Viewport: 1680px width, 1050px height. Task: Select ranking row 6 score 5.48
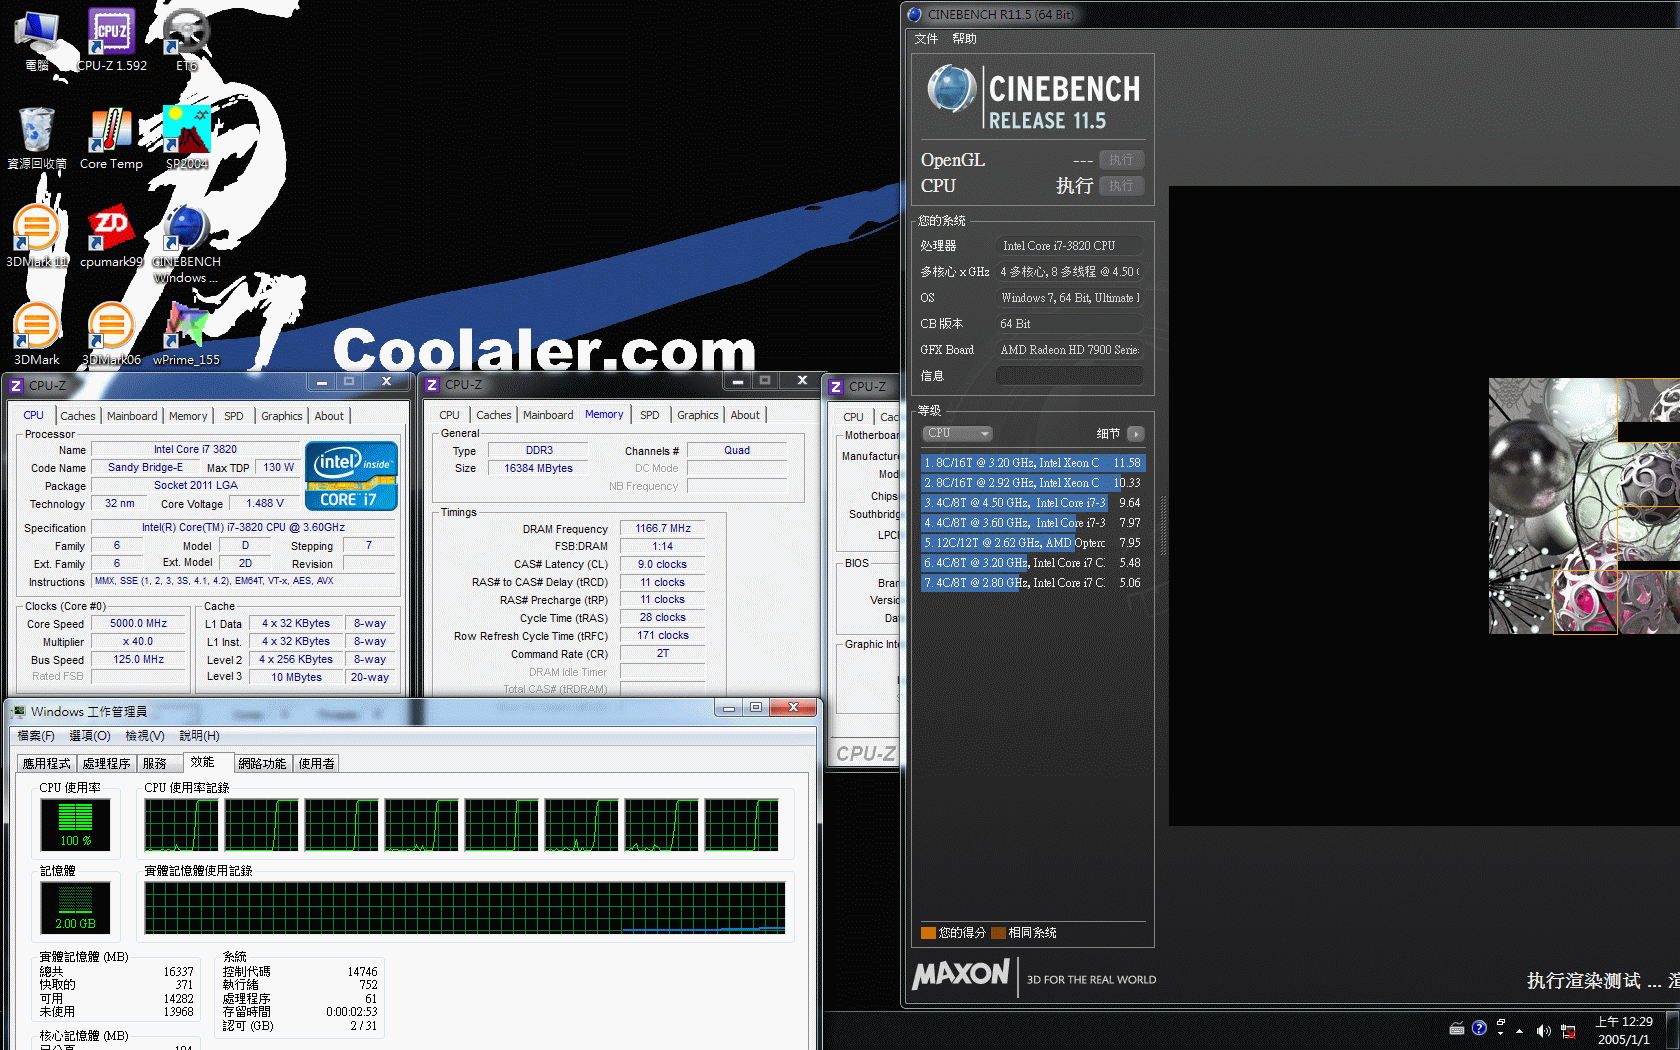click(x=1032, y=562)
